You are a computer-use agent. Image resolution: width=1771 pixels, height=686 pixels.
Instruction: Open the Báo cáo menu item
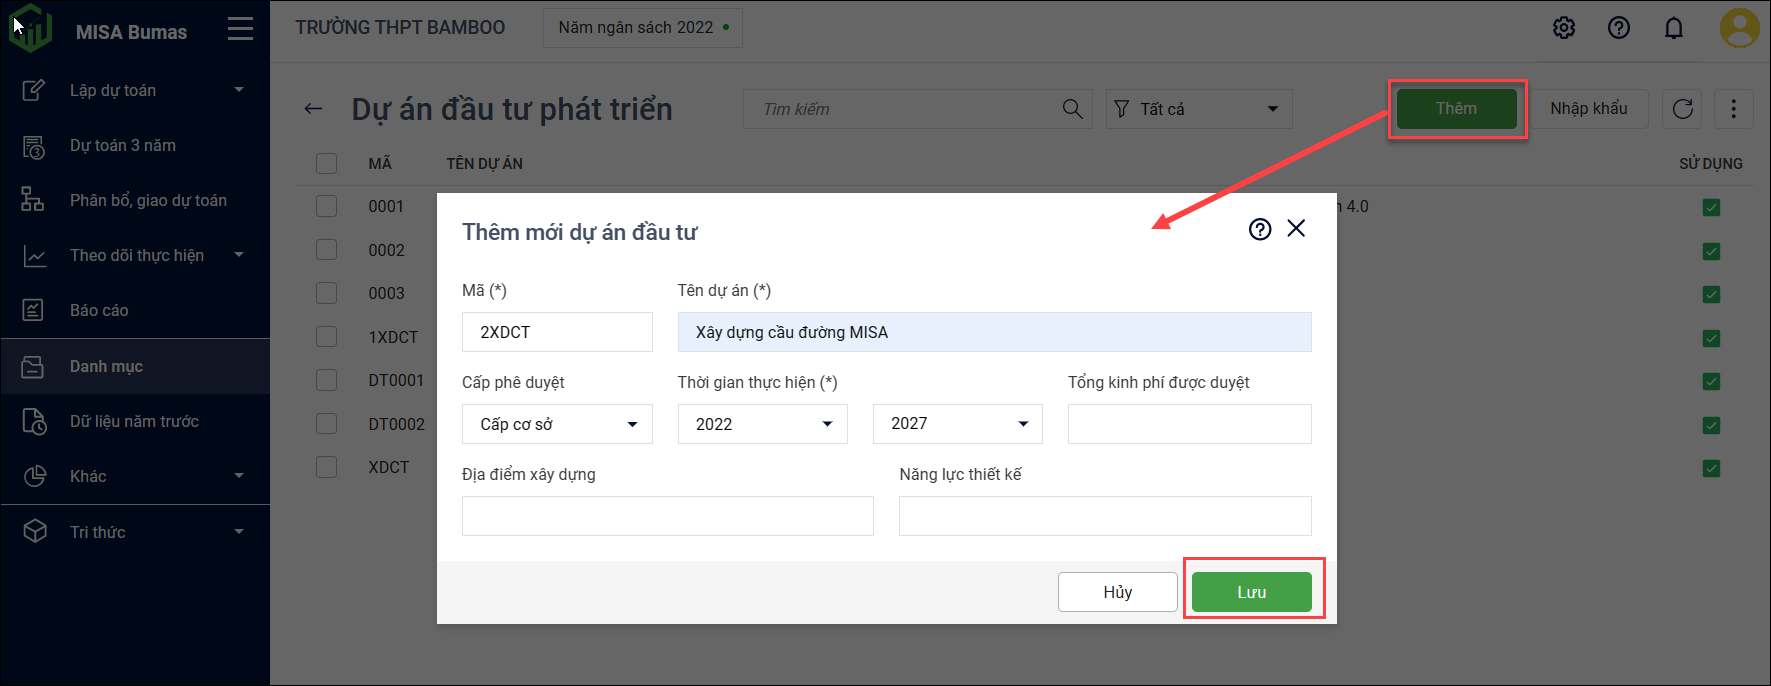coord(99,310)
